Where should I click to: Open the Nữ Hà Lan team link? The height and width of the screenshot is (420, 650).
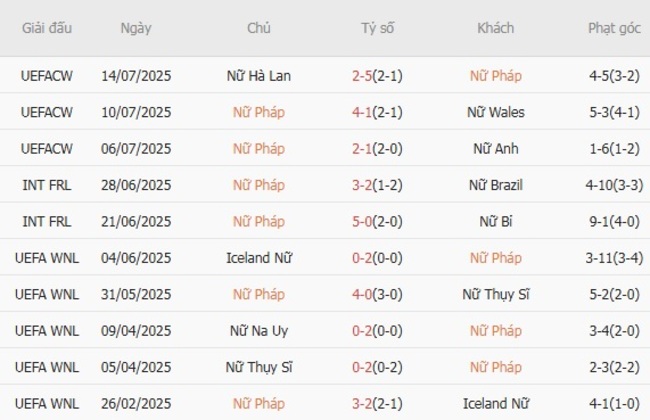click(x=259, y=76)
